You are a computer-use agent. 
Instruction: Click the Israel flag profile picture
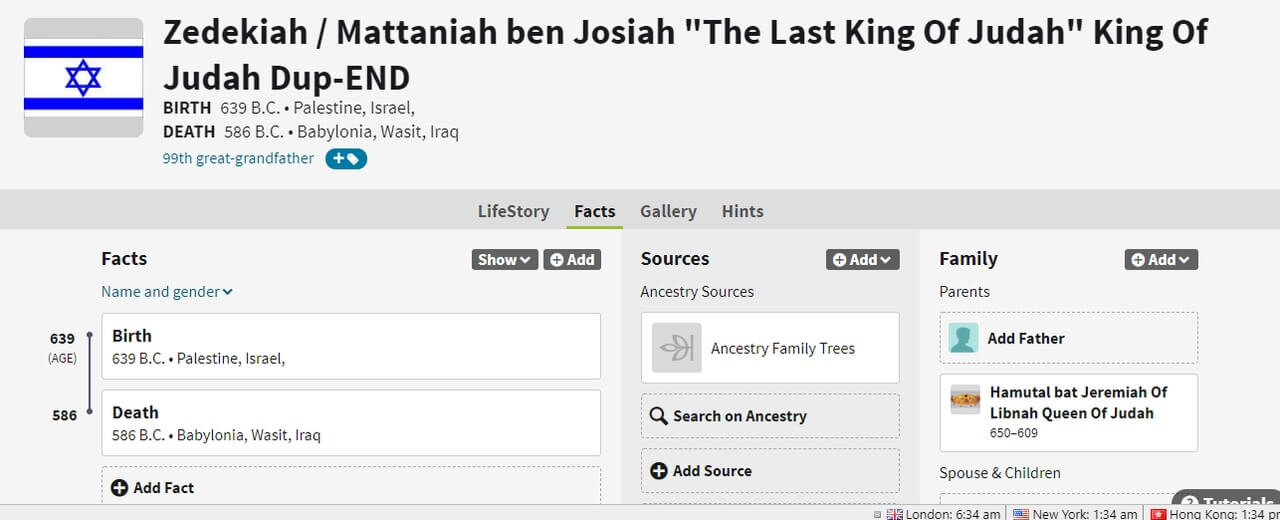(x=83, y=77)
